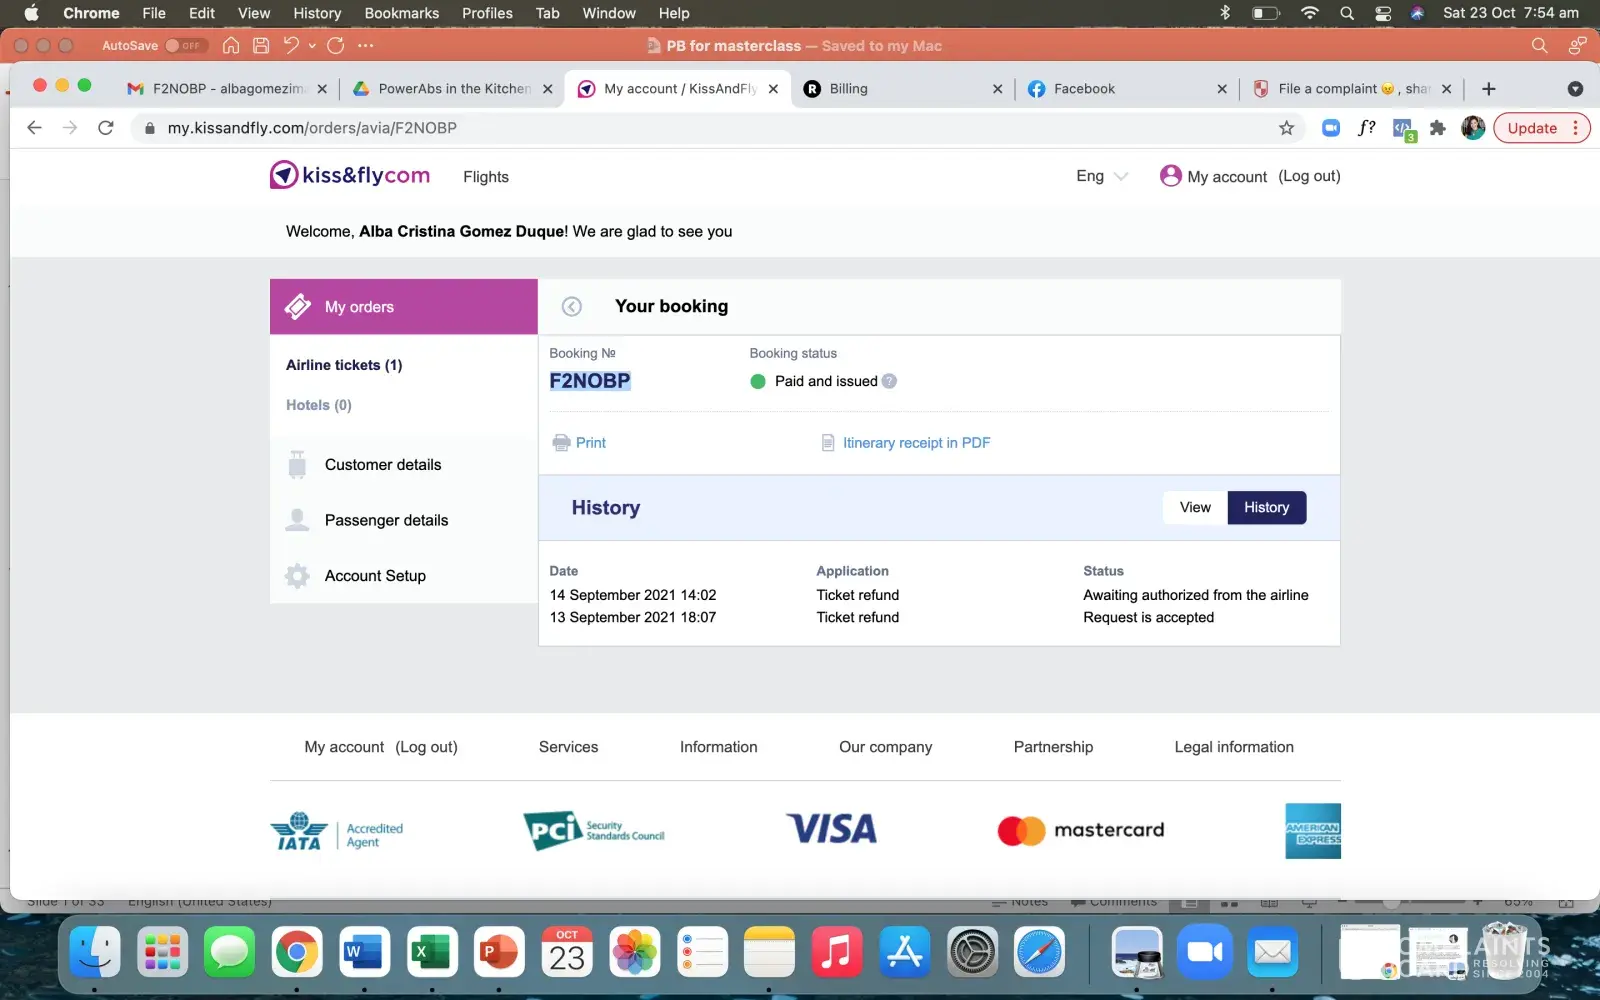1600x1000 pixels.
Task: Open the Eng language dropdown
Action: click(x=1102, y=176)
